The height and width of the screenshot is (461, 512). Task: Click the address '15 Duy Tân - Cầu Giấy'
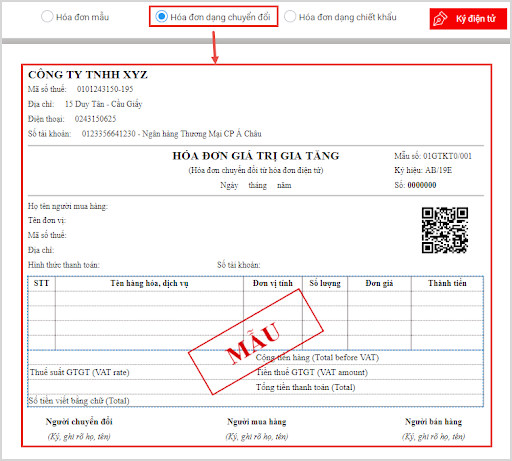point(104,104)
